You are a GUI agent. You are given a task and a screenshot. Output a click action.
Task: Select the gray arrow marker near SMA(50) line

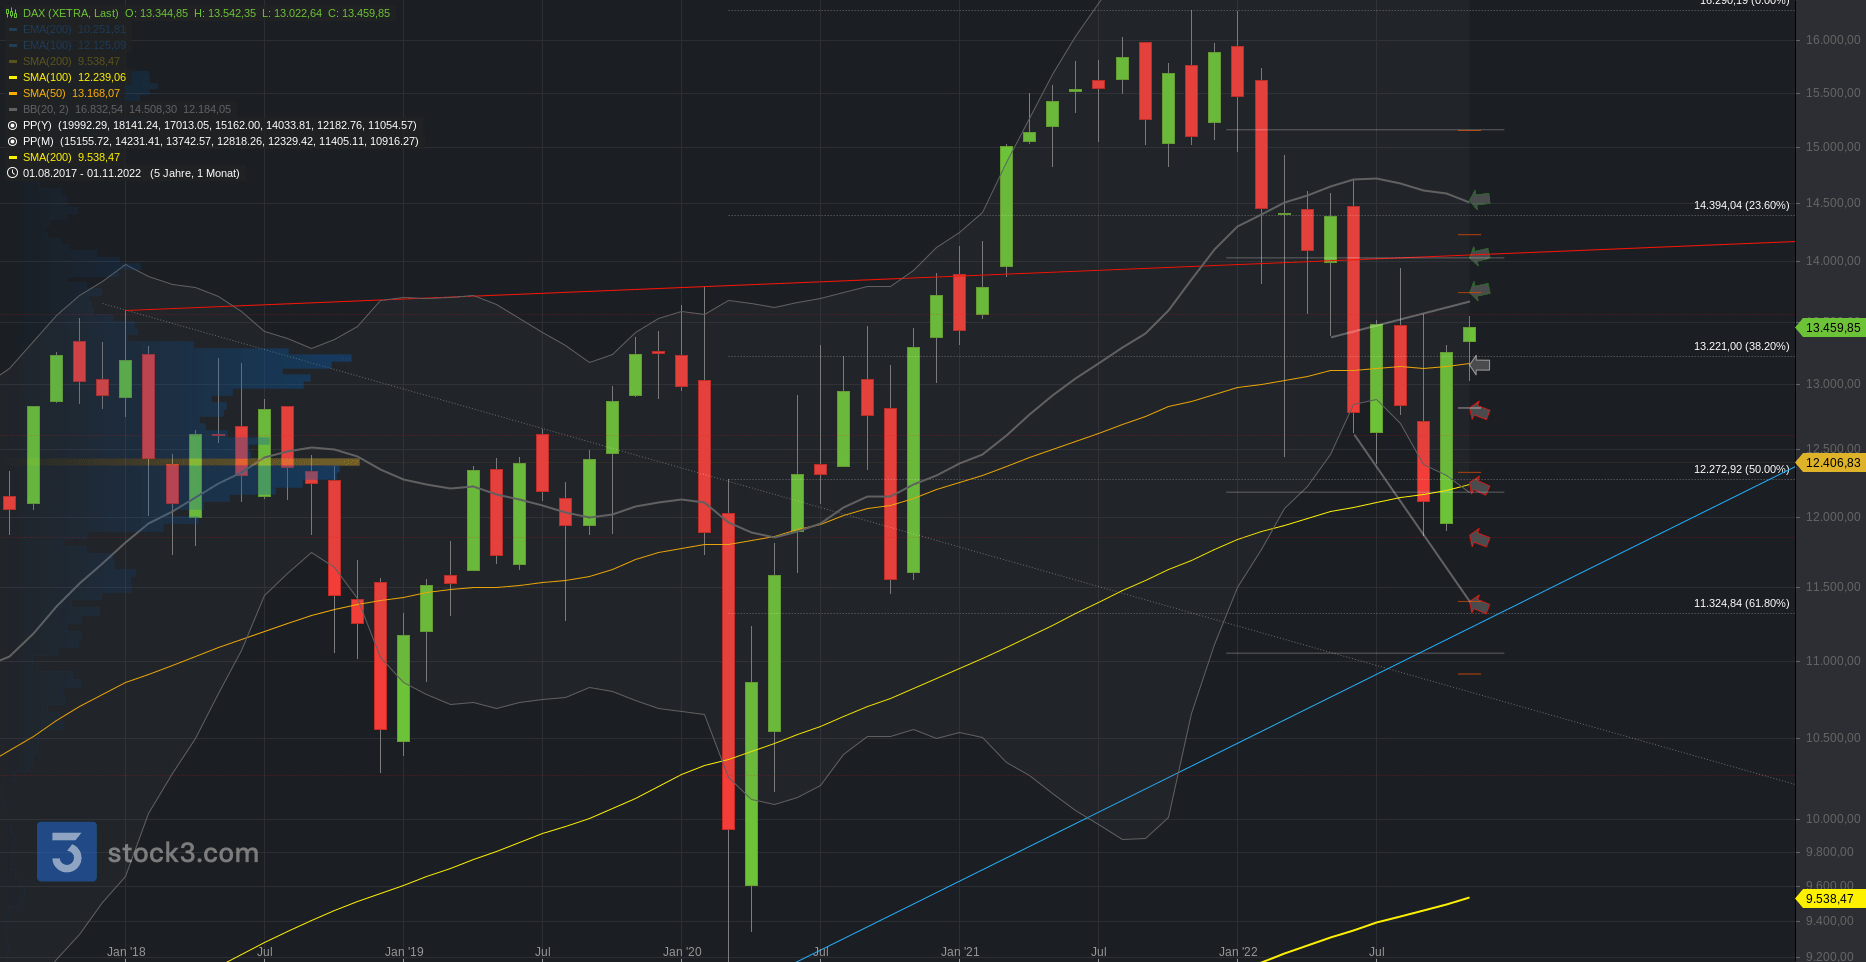pos(1480,366)
